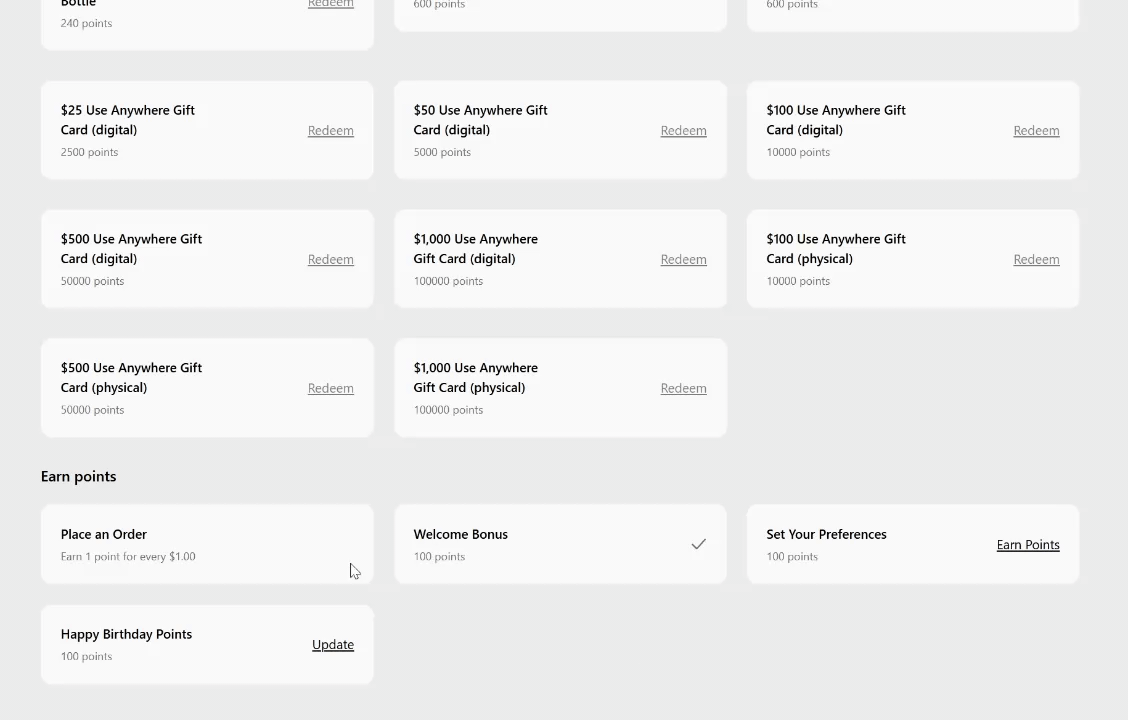Click the $25 Use Anywhere Gift Card title
Image resolution: width=1128 pixels, height=720 pixels.
click(x=128, y=120)
